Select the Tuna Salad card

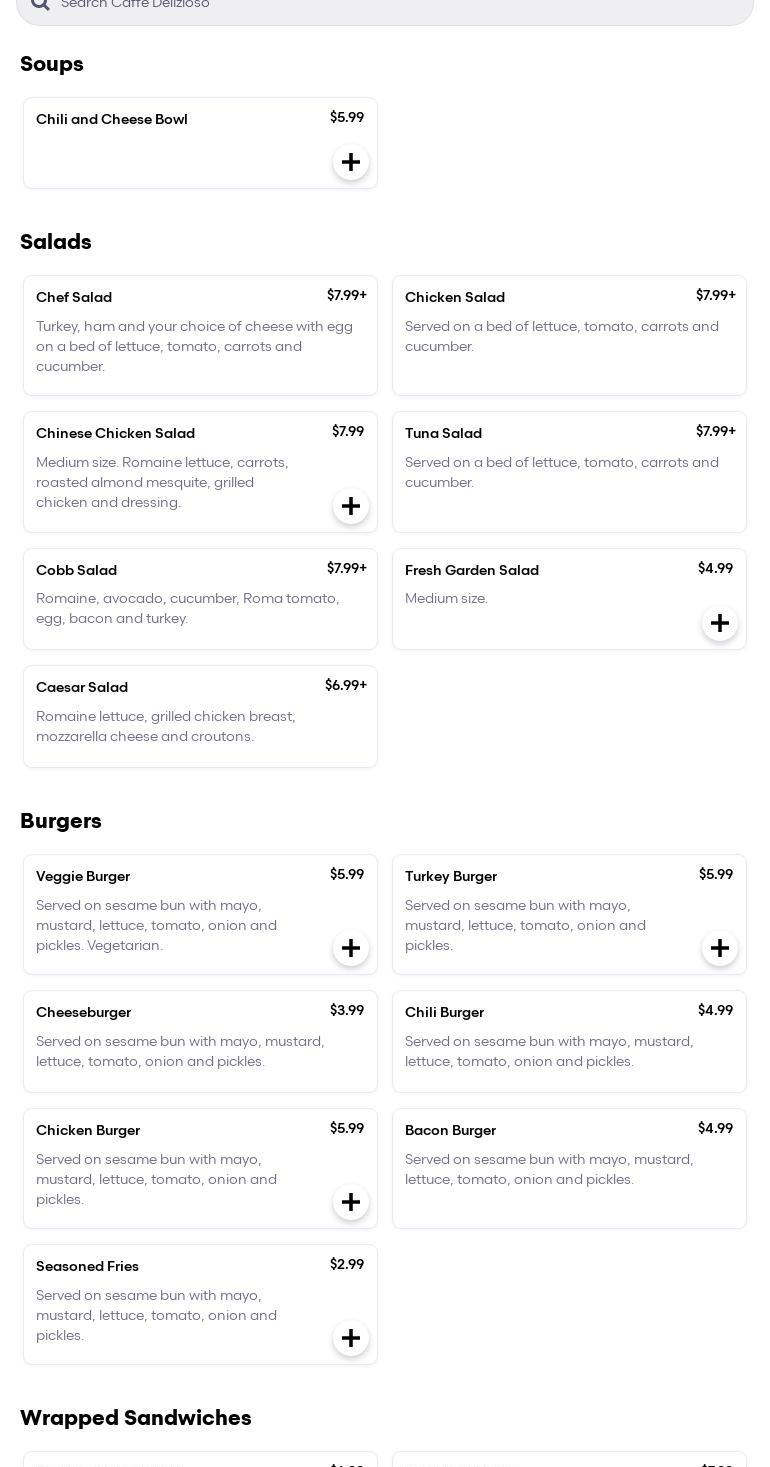[x=569, y=471]
